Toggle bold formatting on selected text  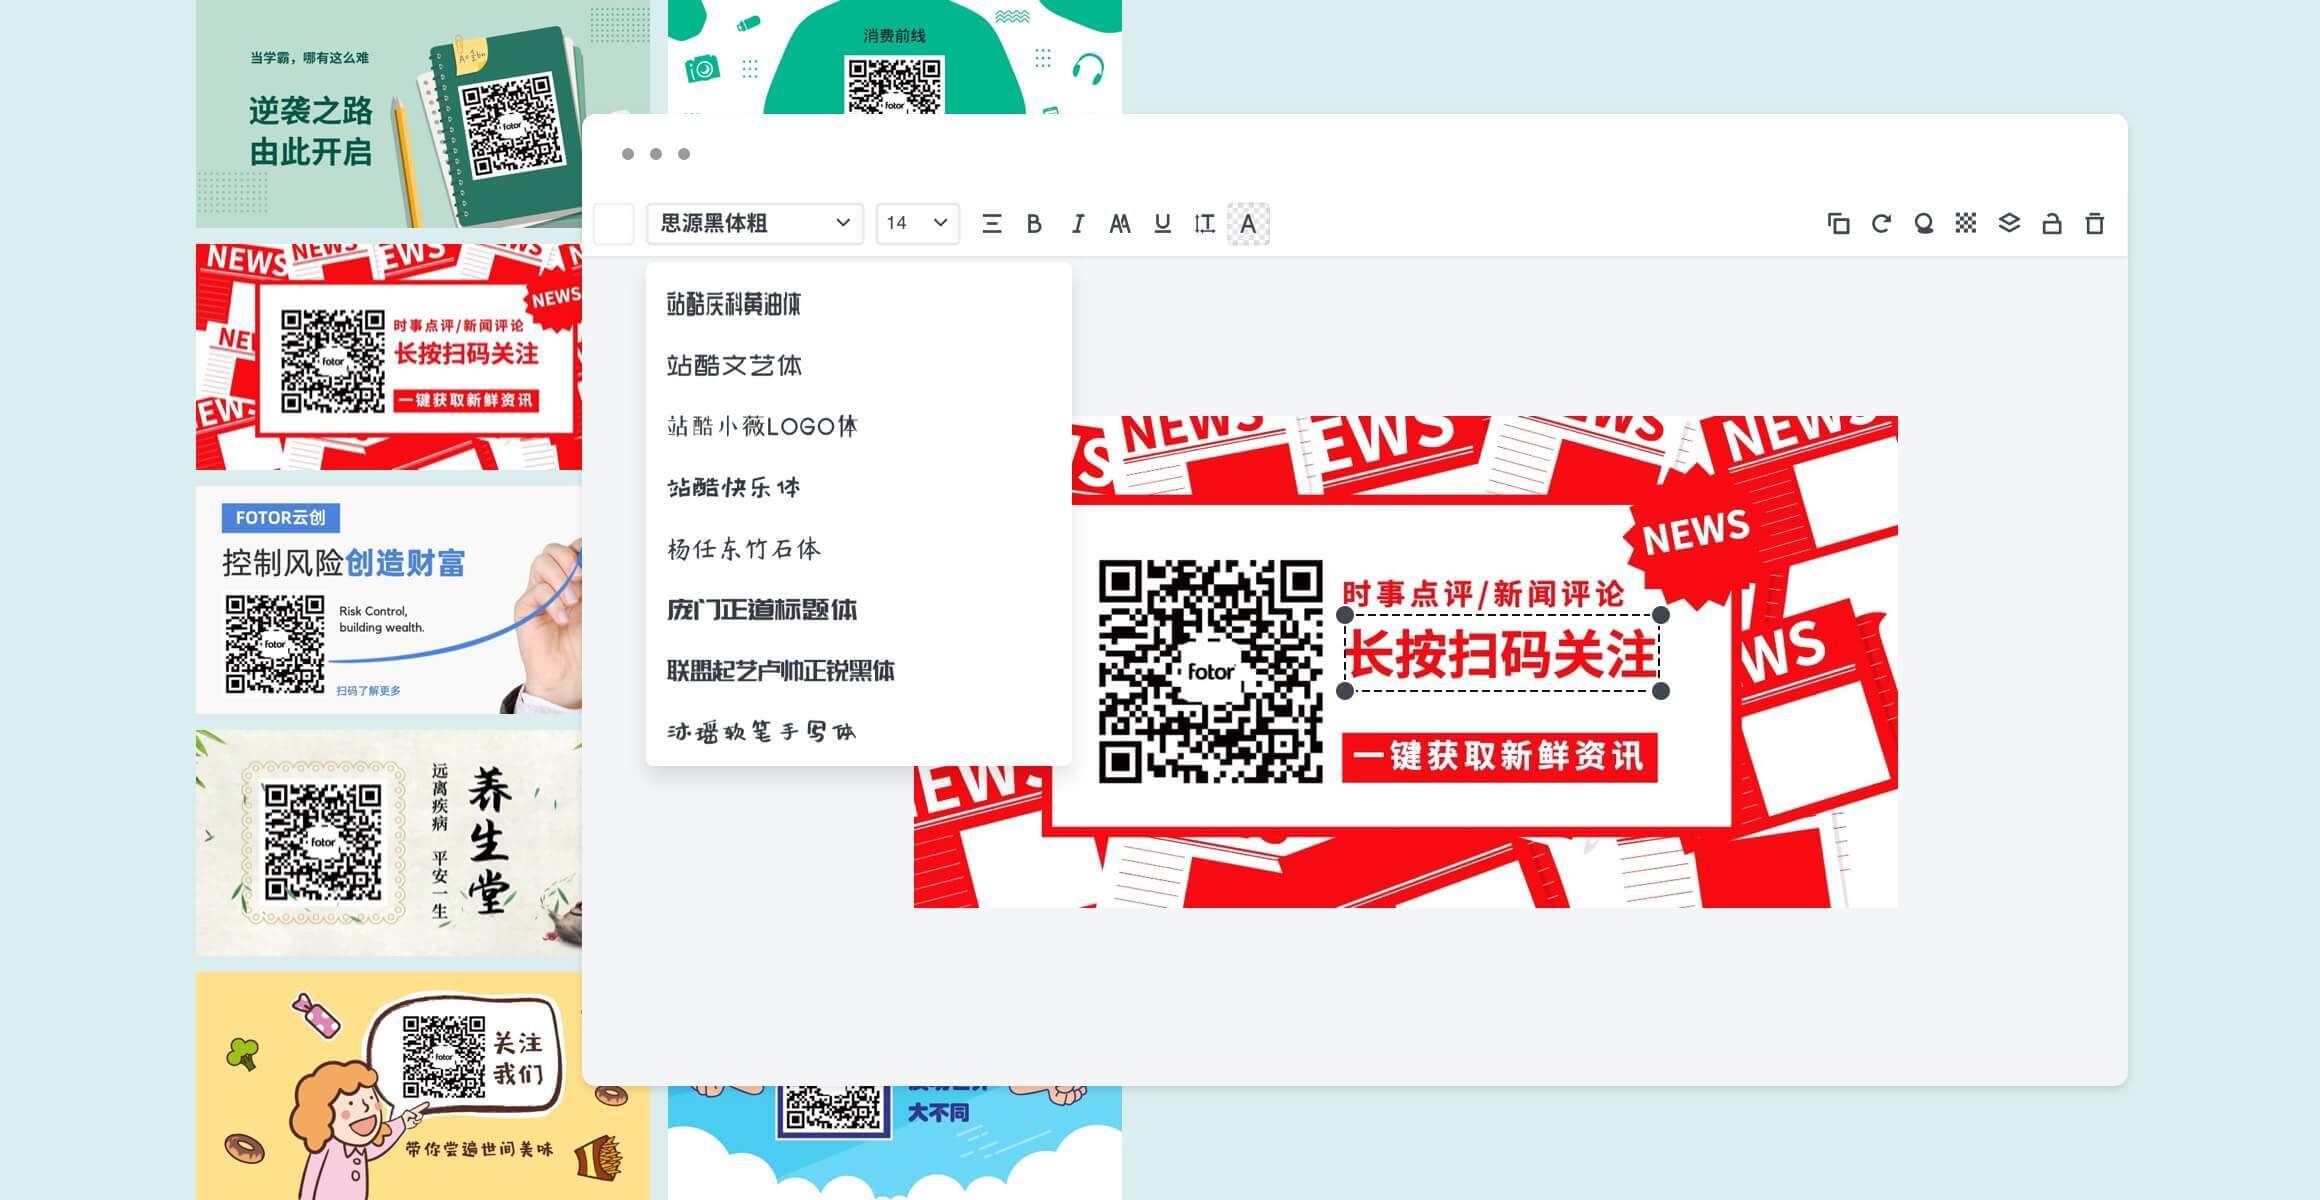pos(1034,224)
